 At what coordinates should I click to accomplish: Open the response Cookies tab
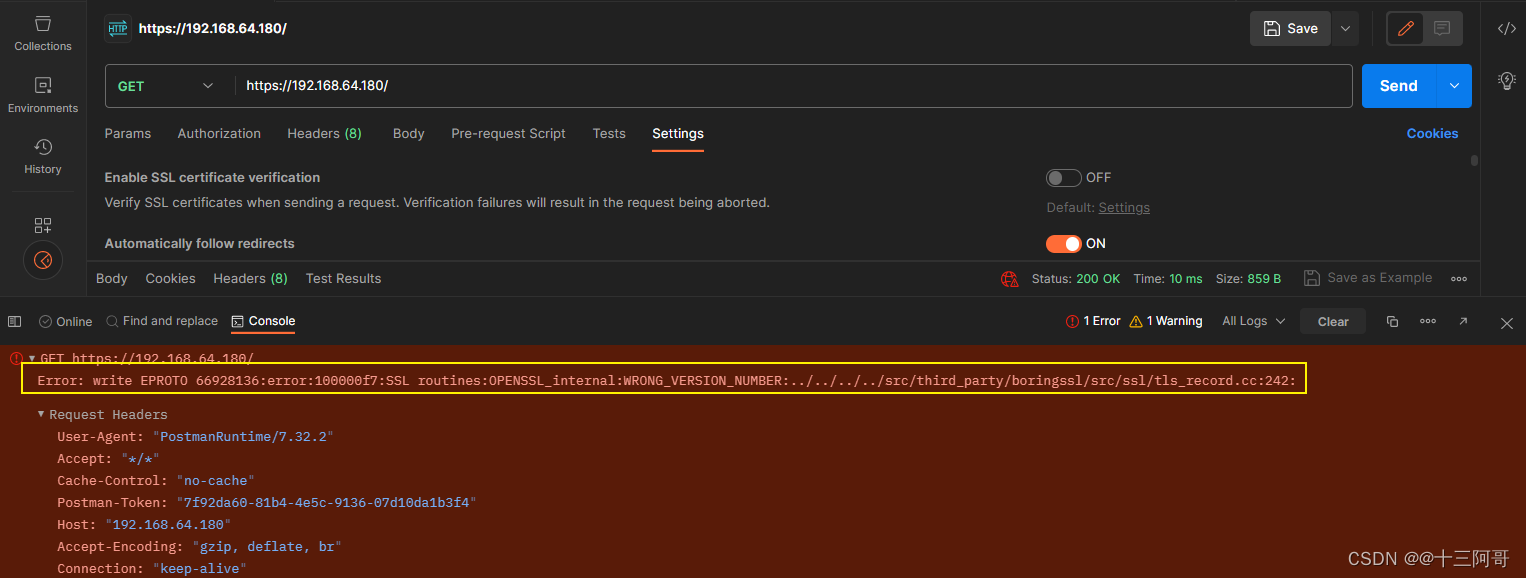click(170, 279)
